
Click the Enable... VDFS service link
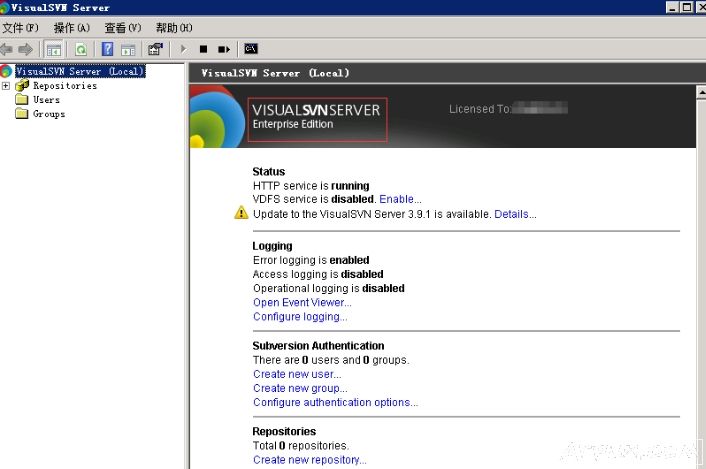(400, 199)
